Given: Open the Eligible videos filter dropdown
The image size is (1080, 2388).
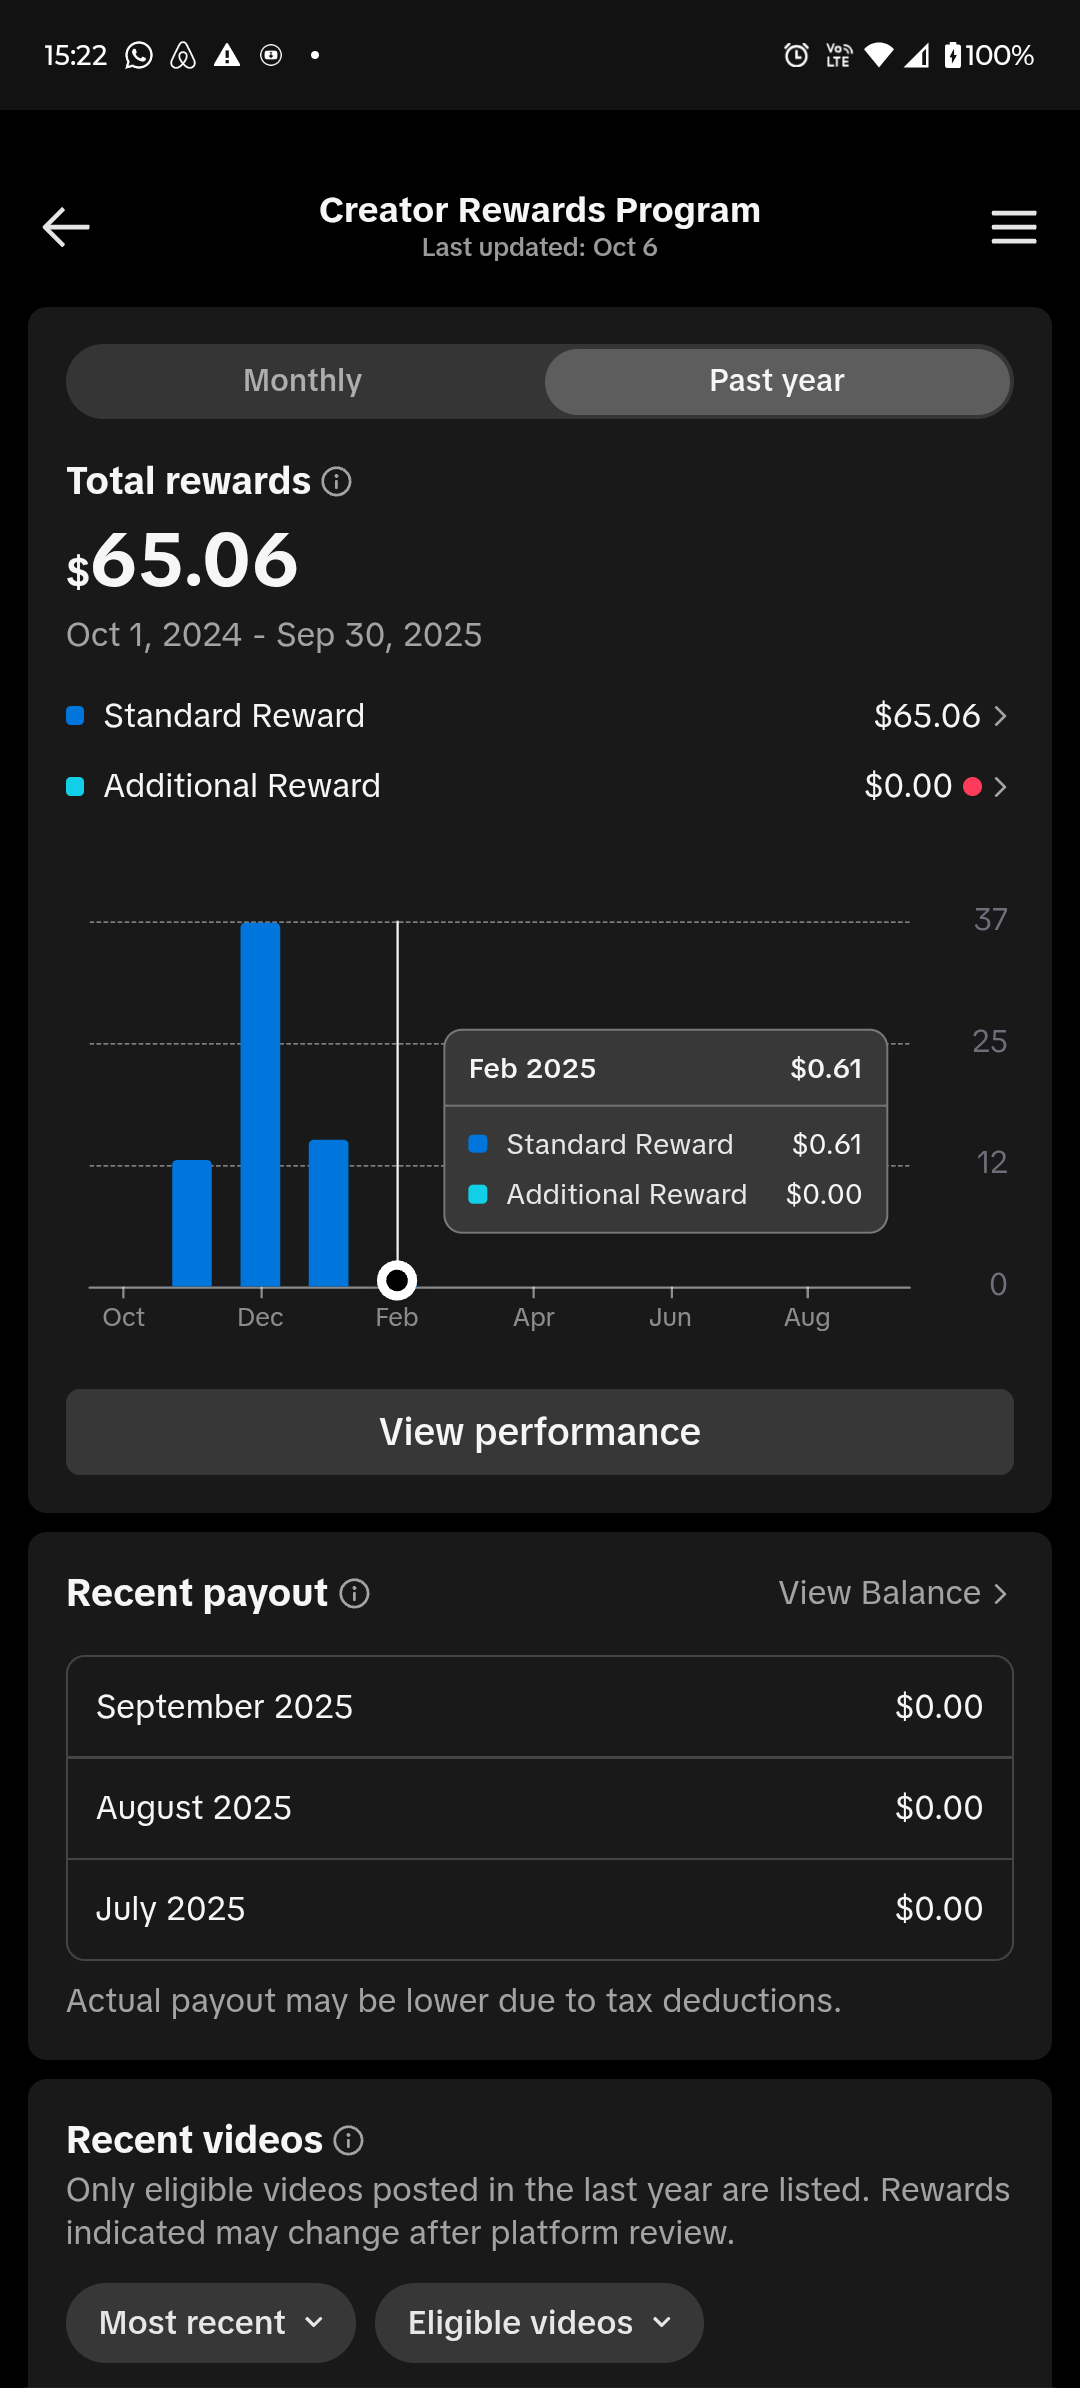Looking at the screenshot, I should click(x=539, y=2323).
